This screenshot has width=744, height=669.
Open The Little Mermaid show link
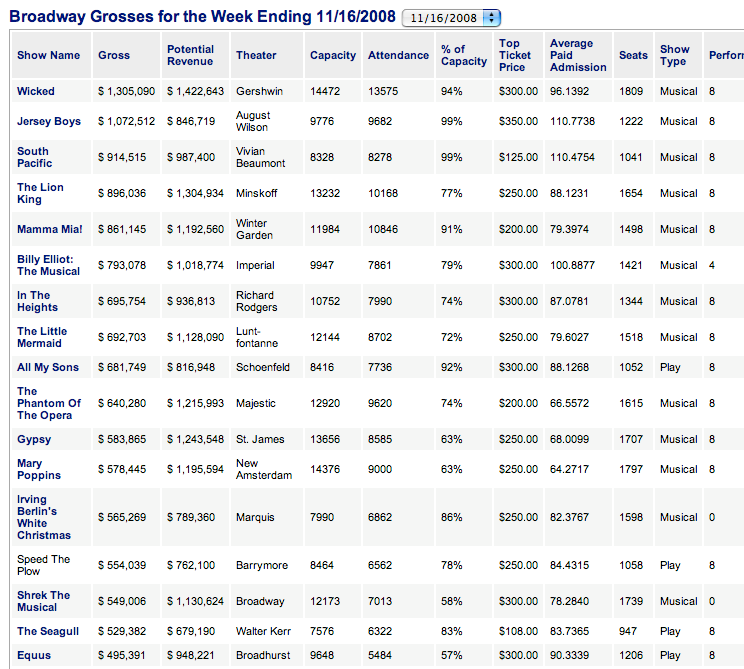point(42,337)
